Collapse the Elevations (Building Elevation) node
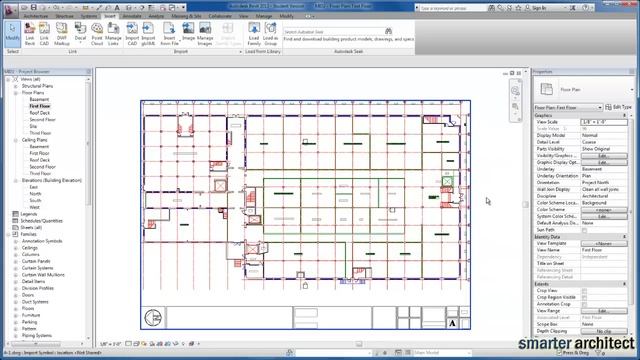Image resolution: width=640 pixels, height=360 pixels. (x=16, y=180)
